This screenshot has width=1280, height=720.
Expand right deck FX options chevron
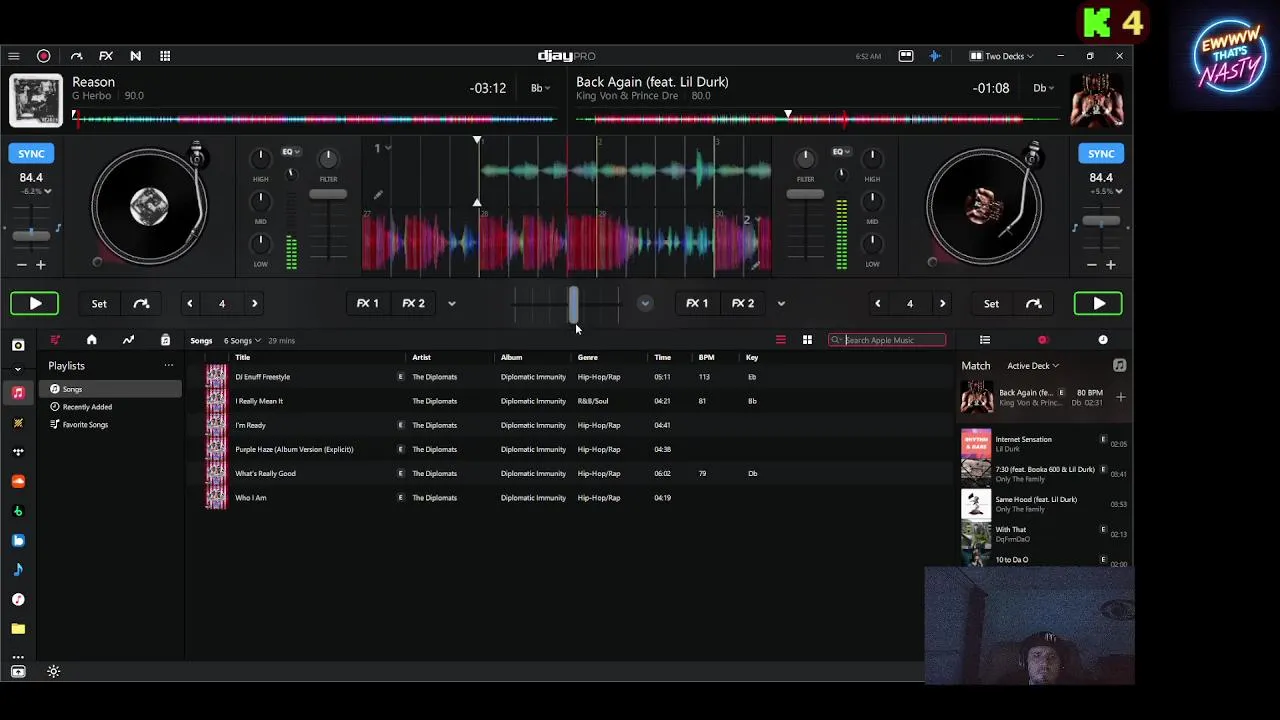781,304
